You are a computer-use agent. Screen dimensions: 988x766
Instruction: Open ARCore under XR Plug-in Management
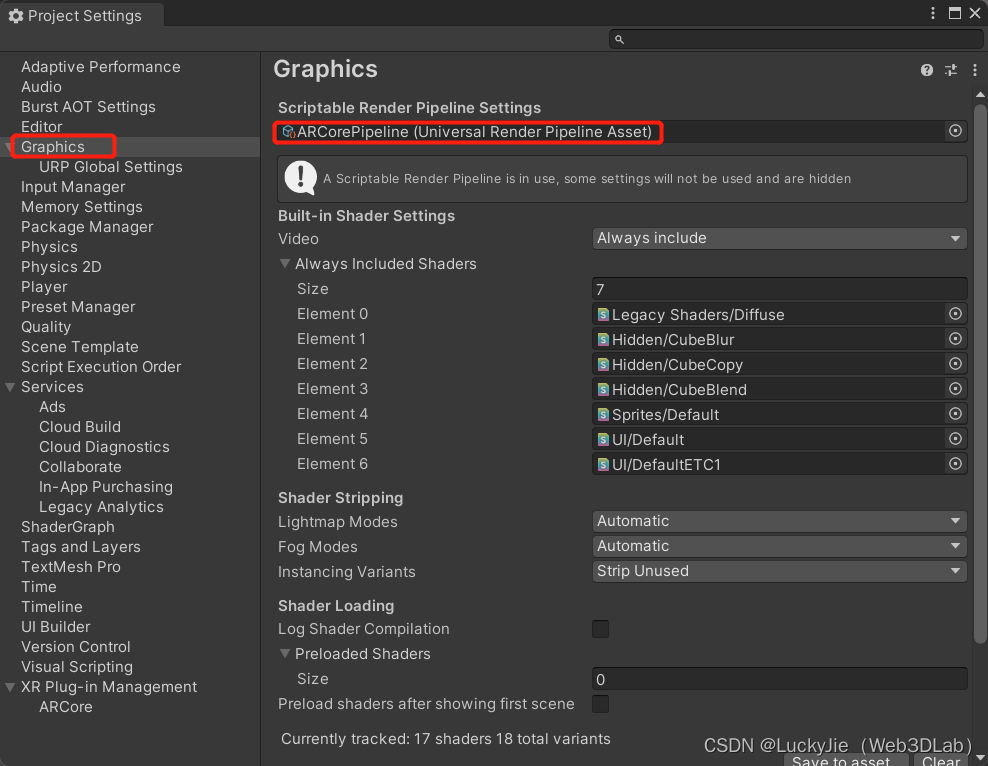(66, 707)
